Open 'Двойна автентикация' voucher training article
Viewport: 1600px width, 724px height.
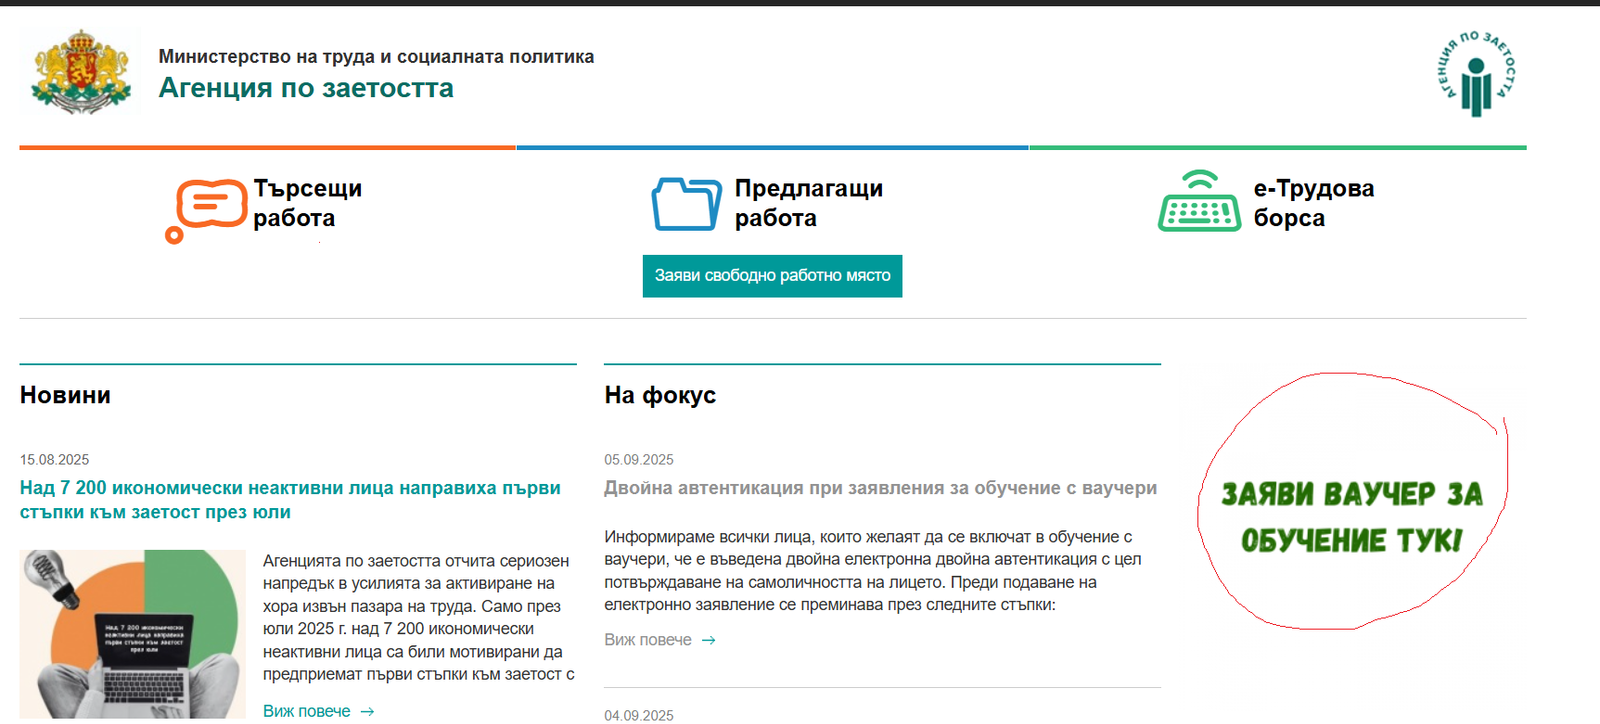pos(880,488)
